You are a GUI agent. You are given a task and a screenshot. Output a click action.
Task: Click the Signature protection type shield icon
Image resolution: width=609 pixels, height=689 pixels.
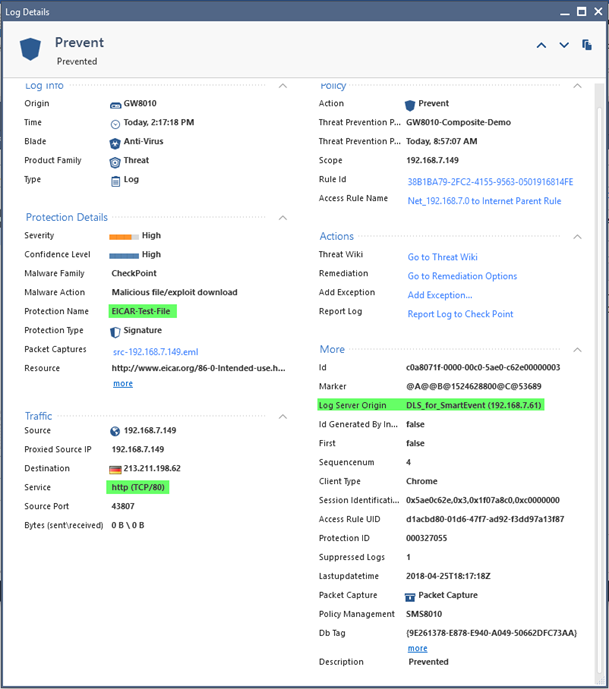[115, 332]
